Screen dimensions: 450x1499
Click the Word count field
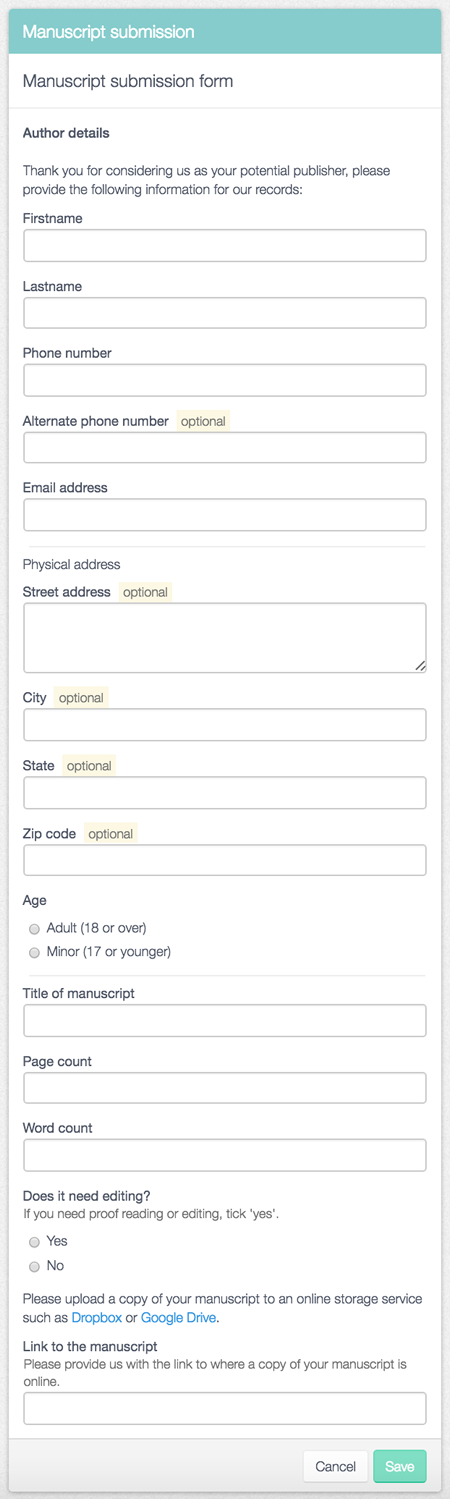[x=225, y=1155]
